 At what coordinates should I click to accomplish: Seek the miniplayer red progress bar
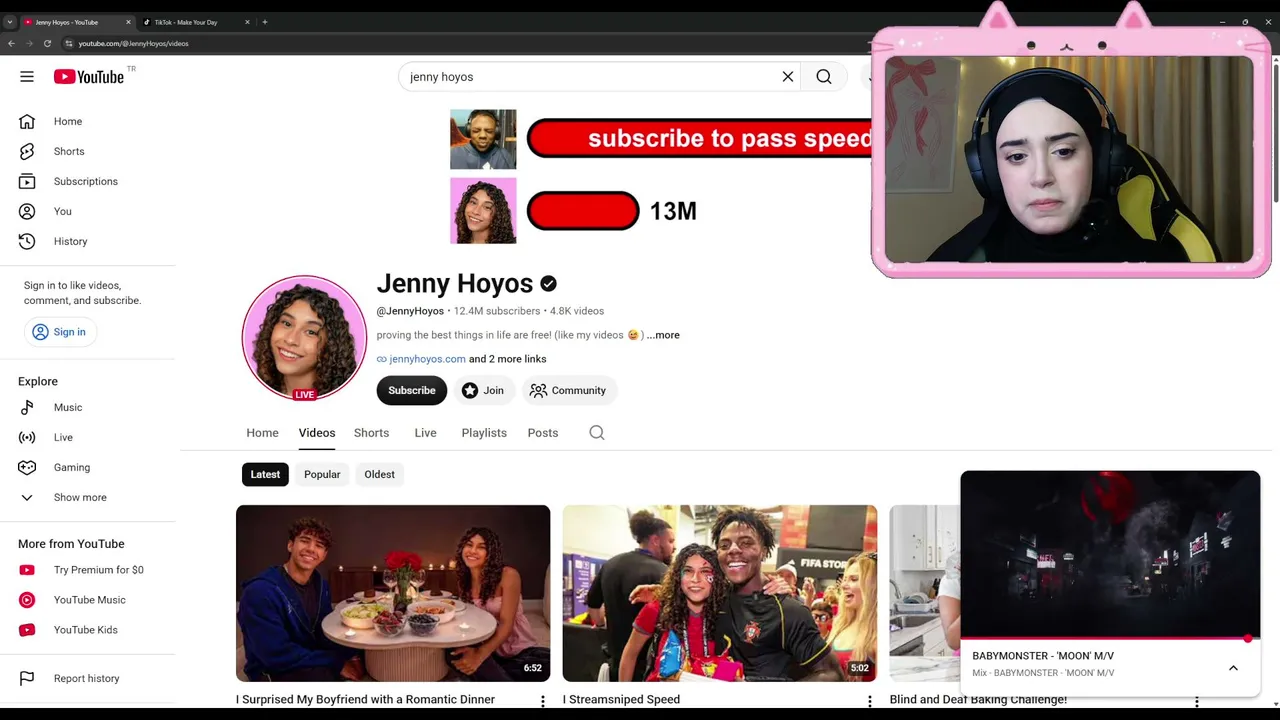point(1110,638)
